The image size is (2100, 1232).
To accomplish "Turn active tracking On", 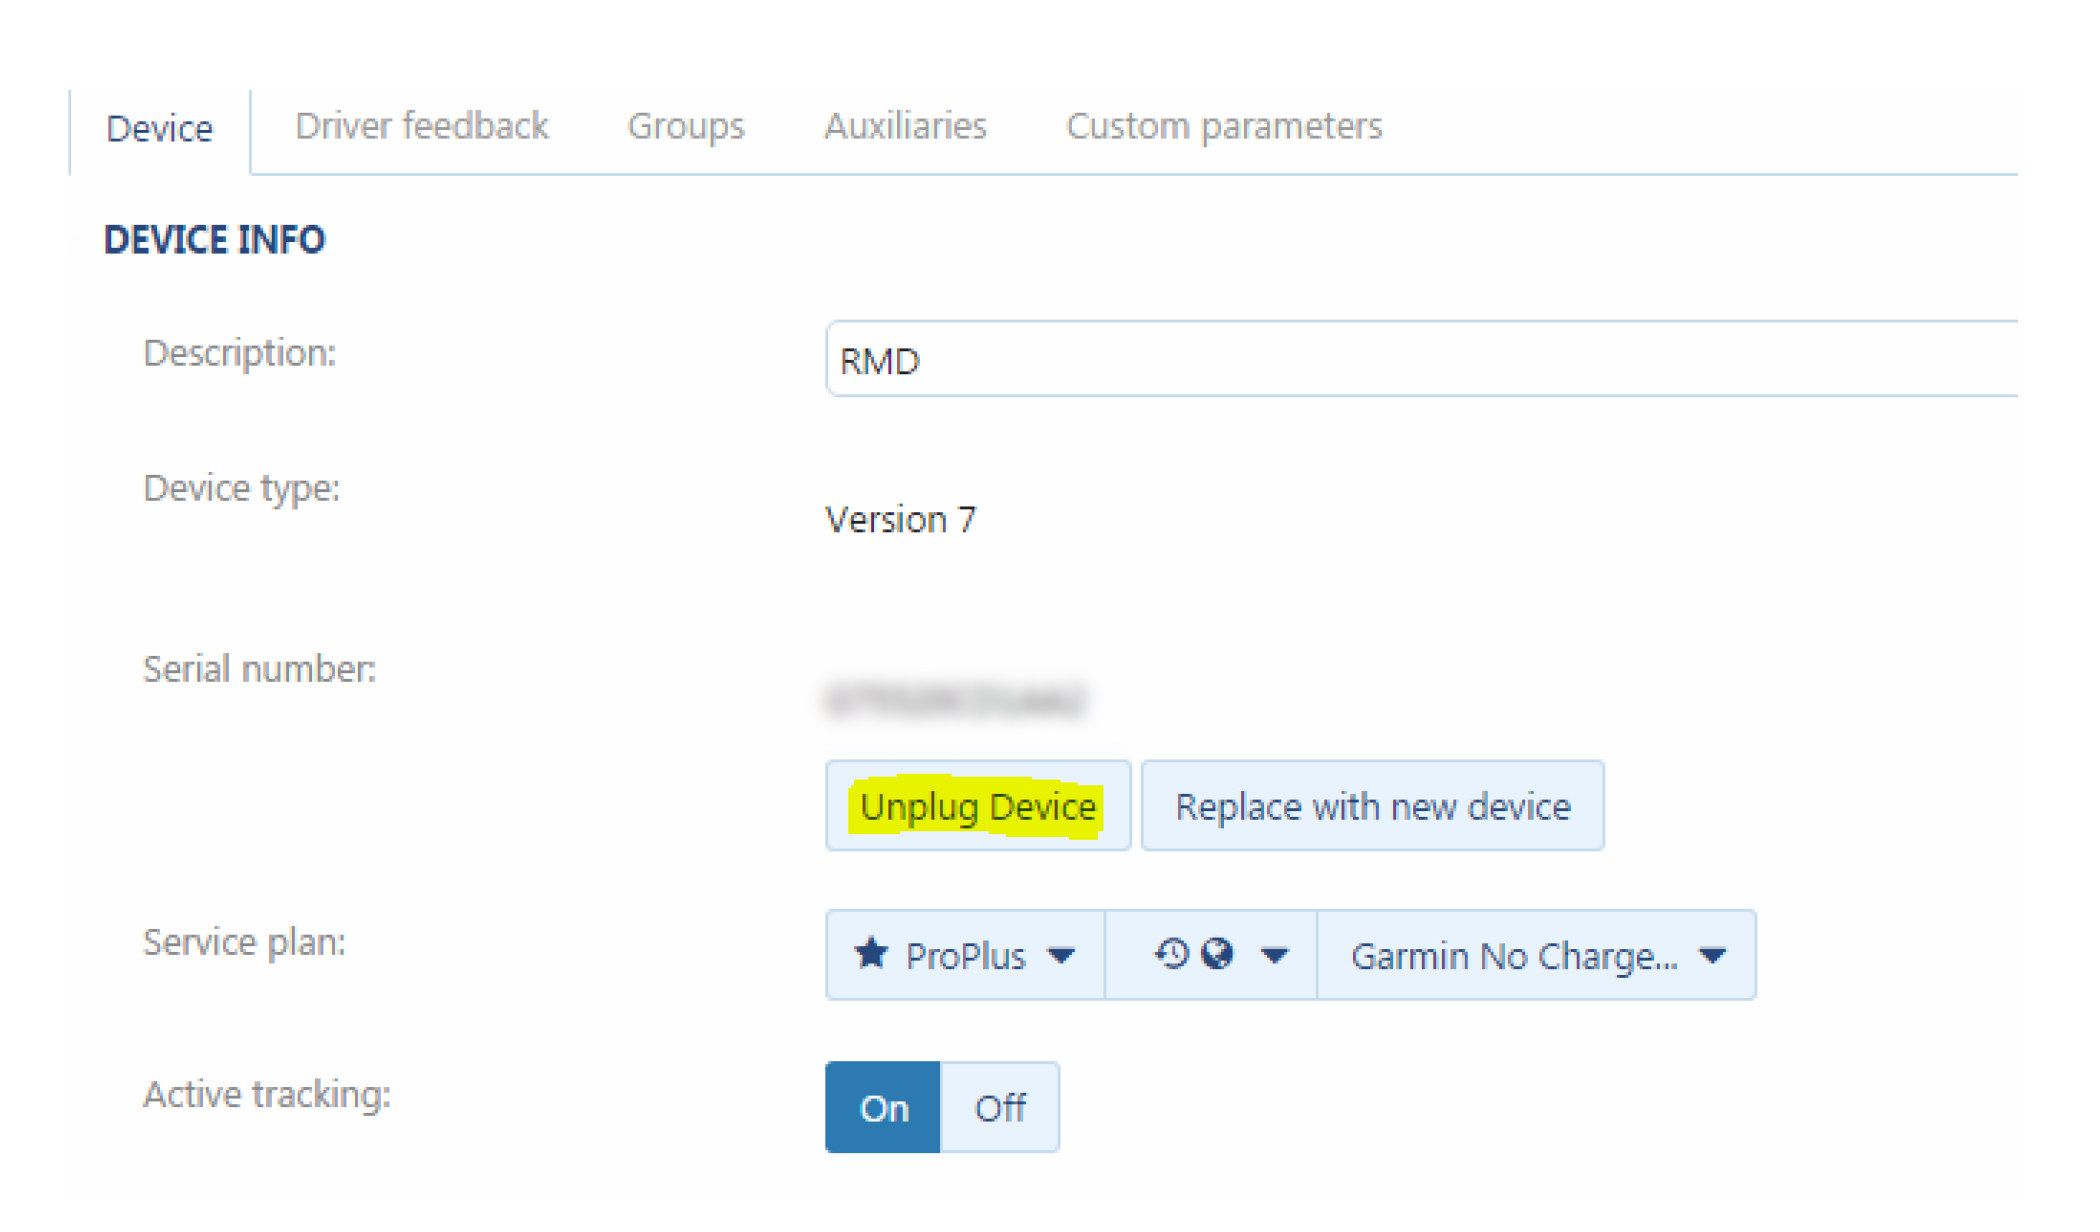I will point(882,1107).
